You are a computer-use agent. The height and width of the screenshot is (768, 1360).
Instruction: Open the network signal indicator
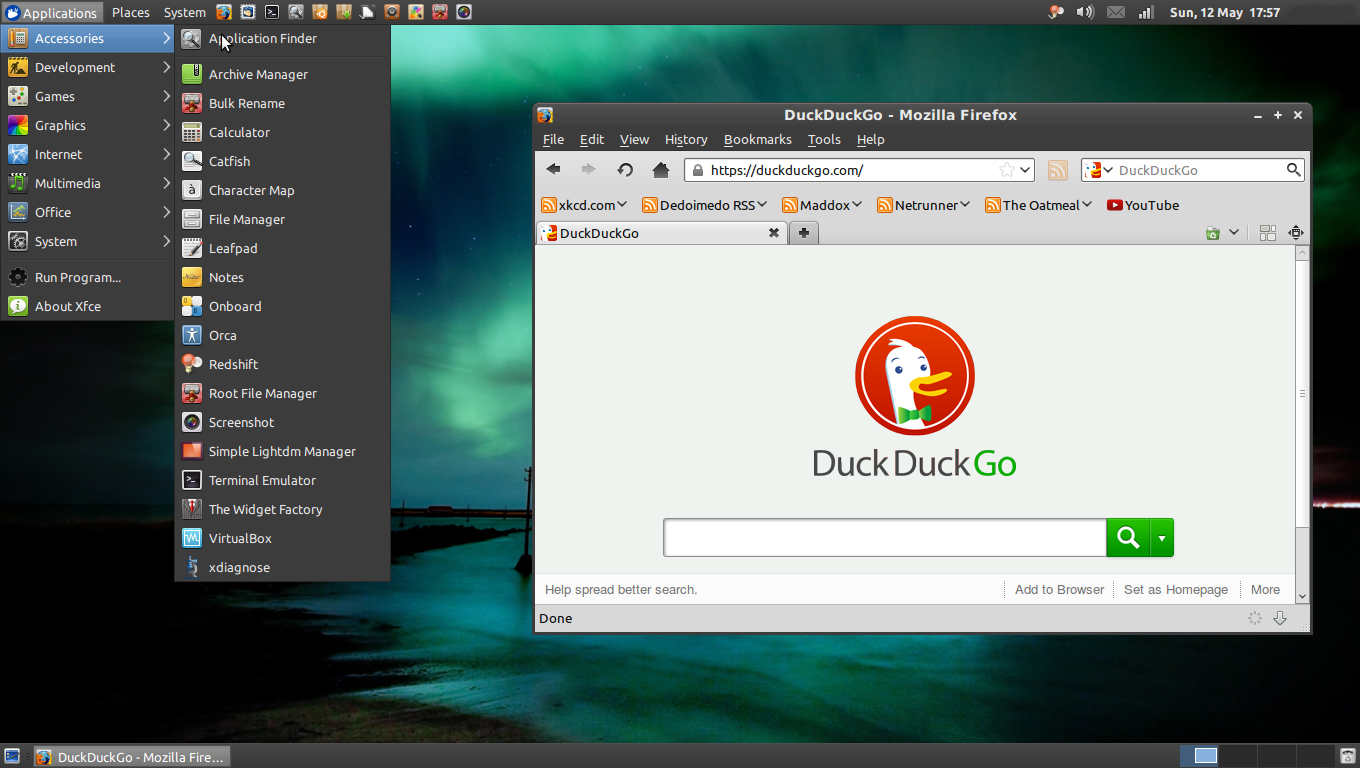tap(1146, 12)
